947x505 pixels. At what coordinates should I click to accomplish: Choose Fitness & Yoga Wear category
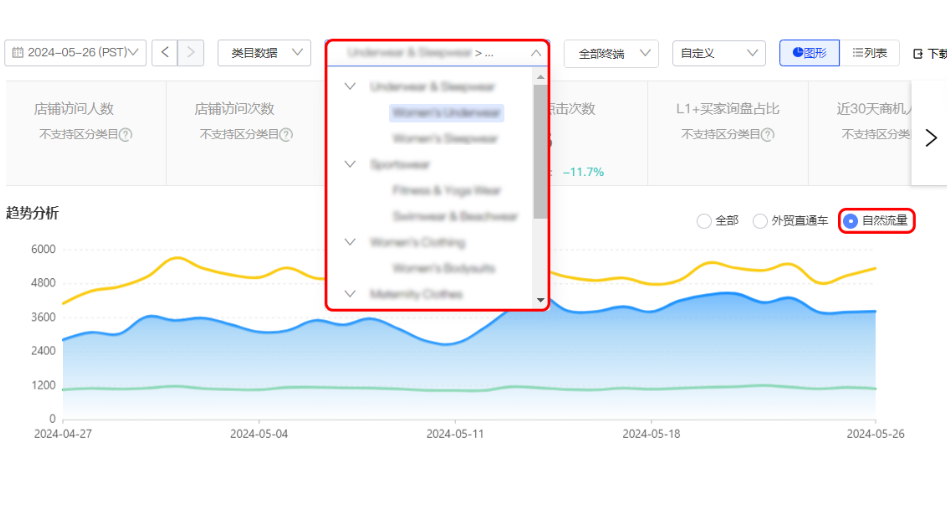446,190
